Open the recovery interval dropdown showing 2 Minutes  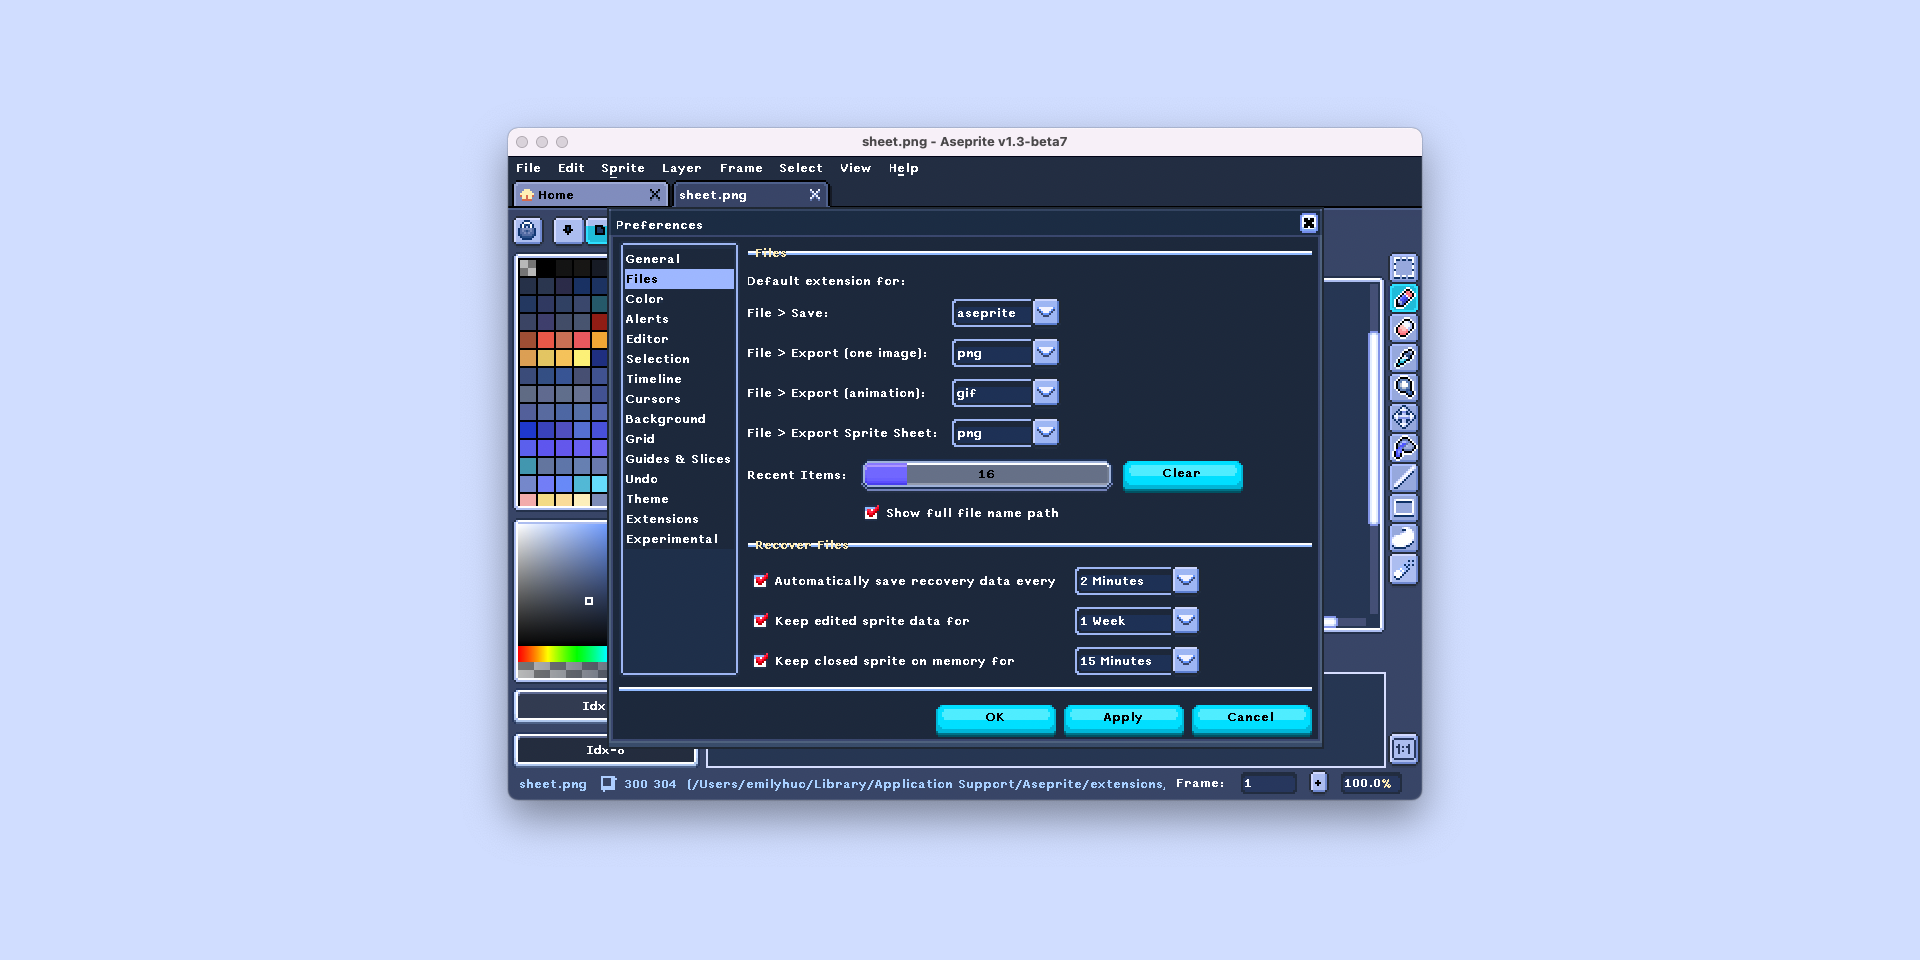1186,580
